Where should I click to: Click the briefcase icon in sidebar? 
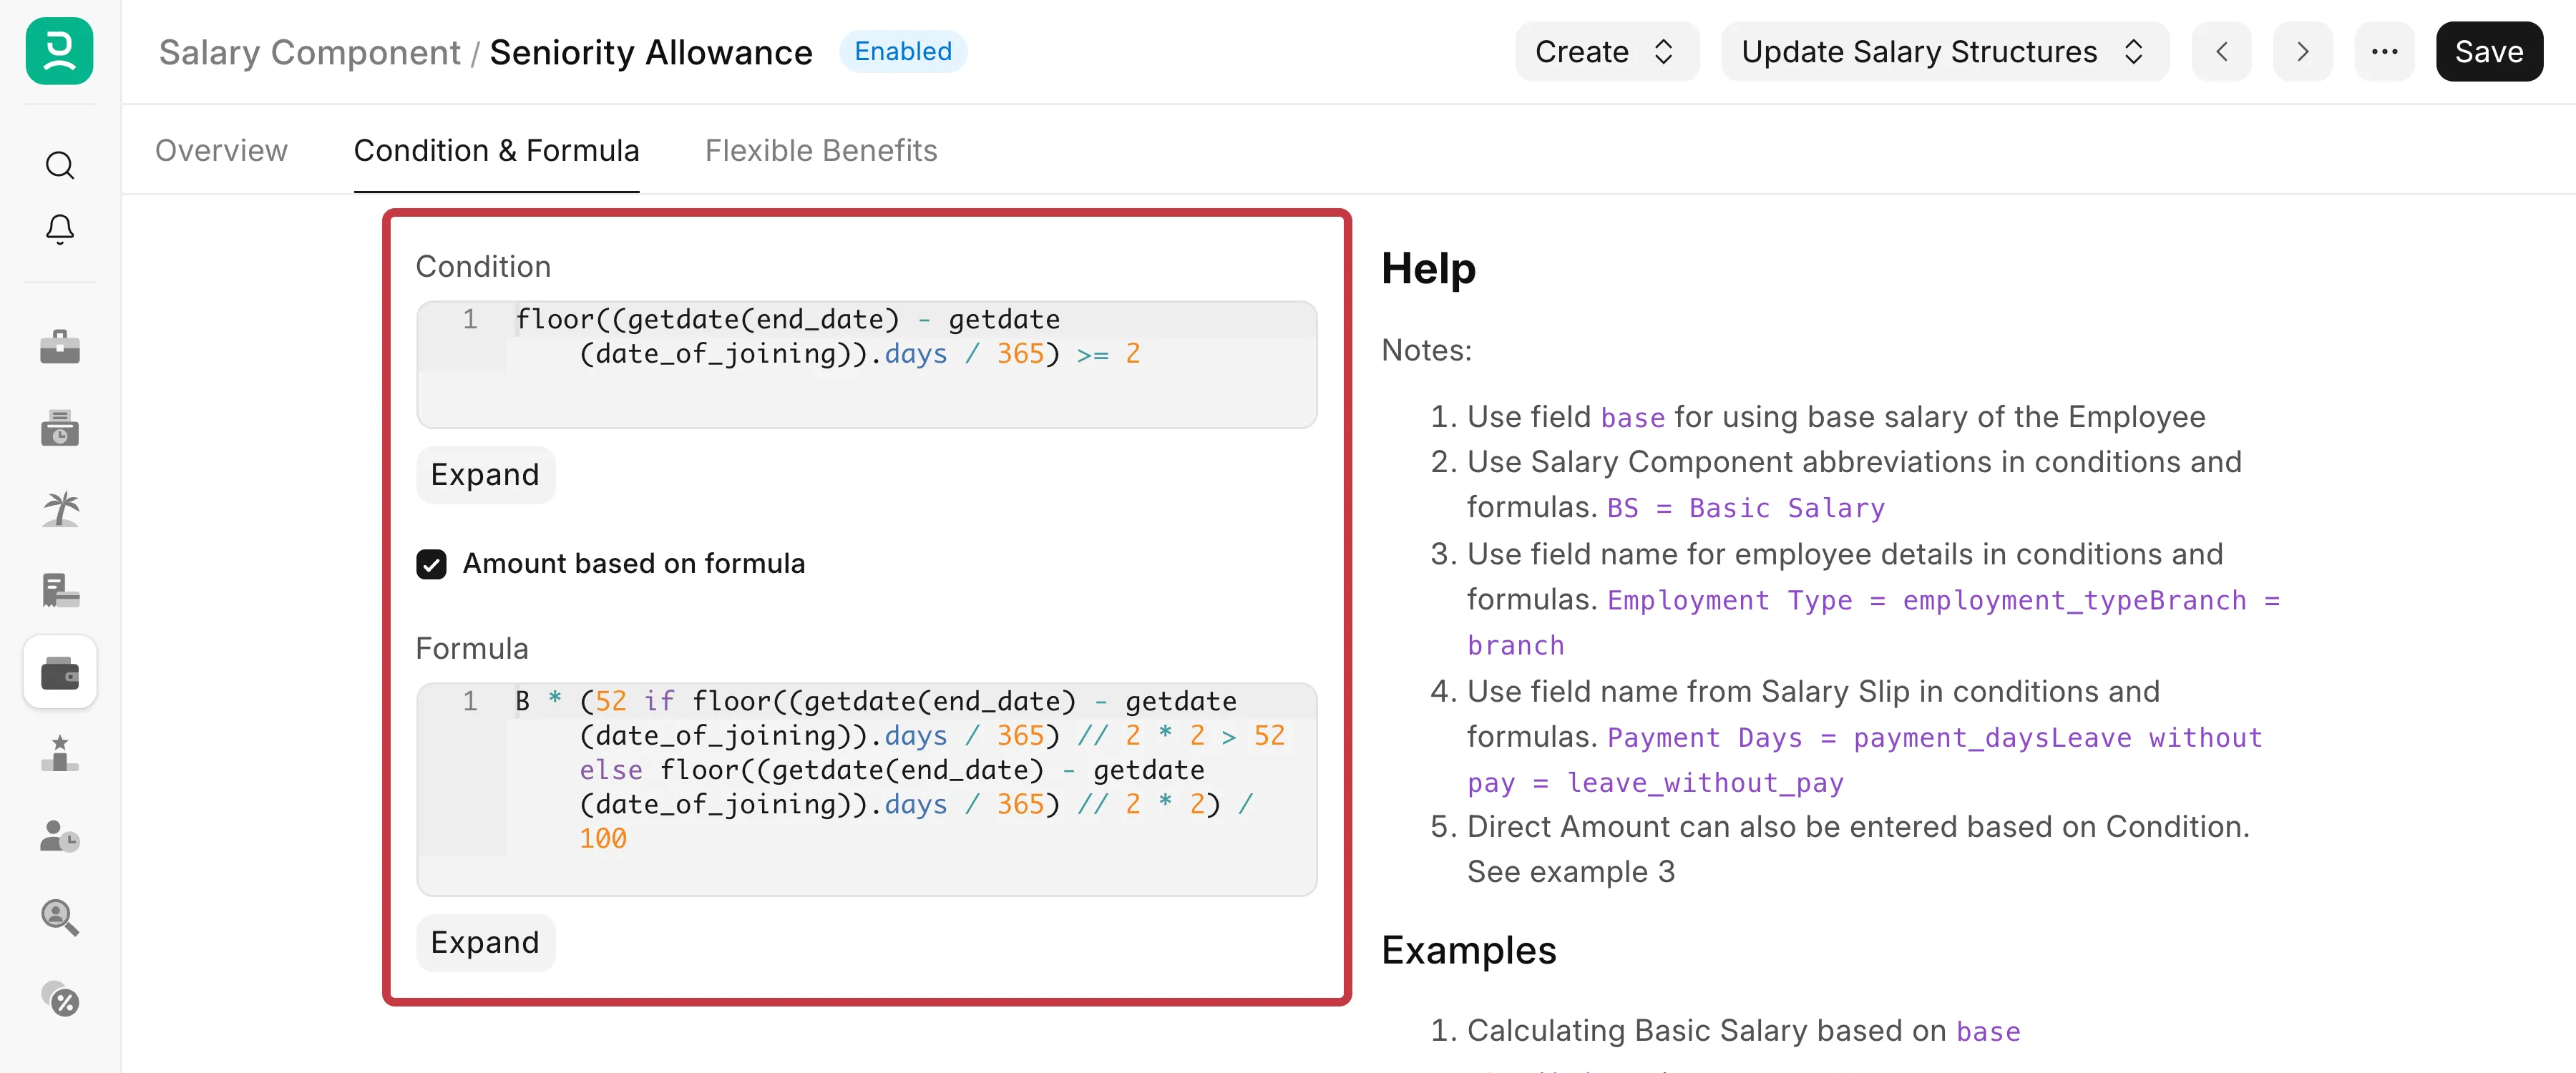coord(60,347)
